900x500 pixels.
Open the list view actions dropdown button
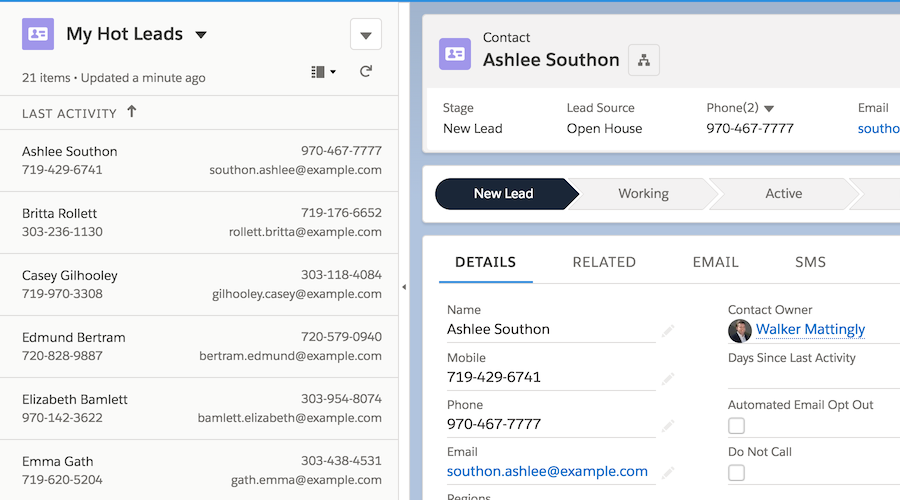pos(365,35)
